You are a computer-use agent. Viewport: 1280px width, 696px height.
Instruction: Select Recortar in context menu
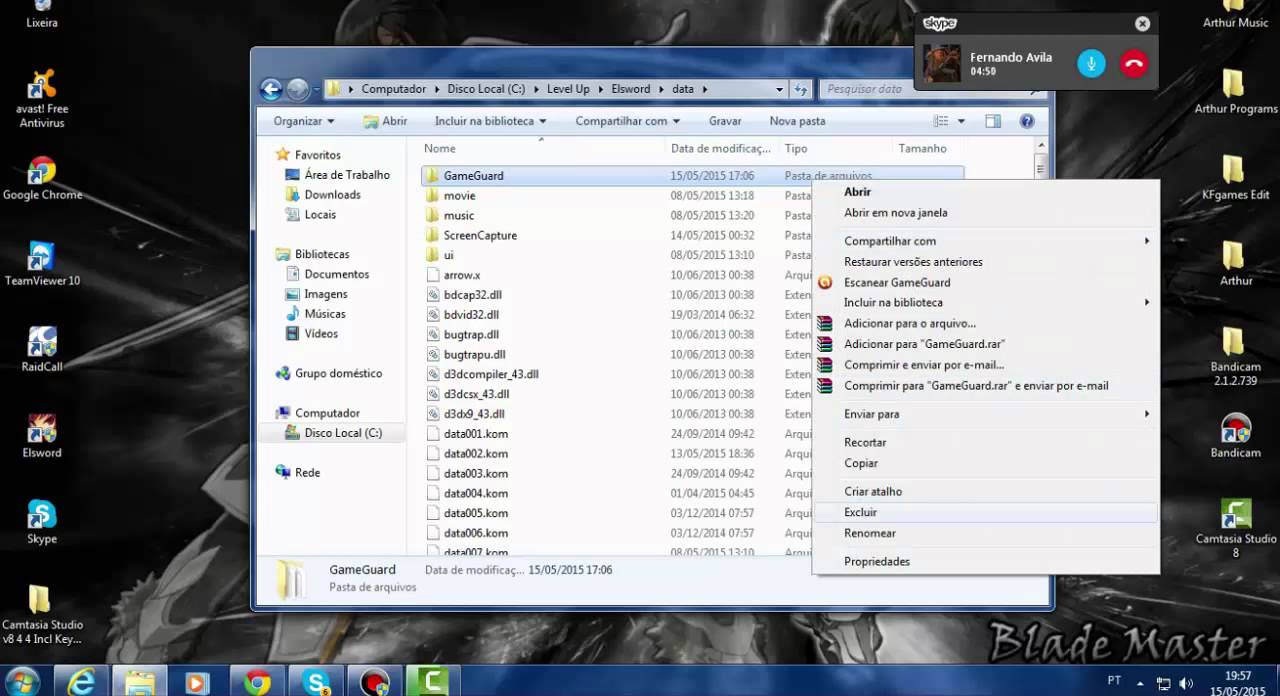[x=985, y=442]
